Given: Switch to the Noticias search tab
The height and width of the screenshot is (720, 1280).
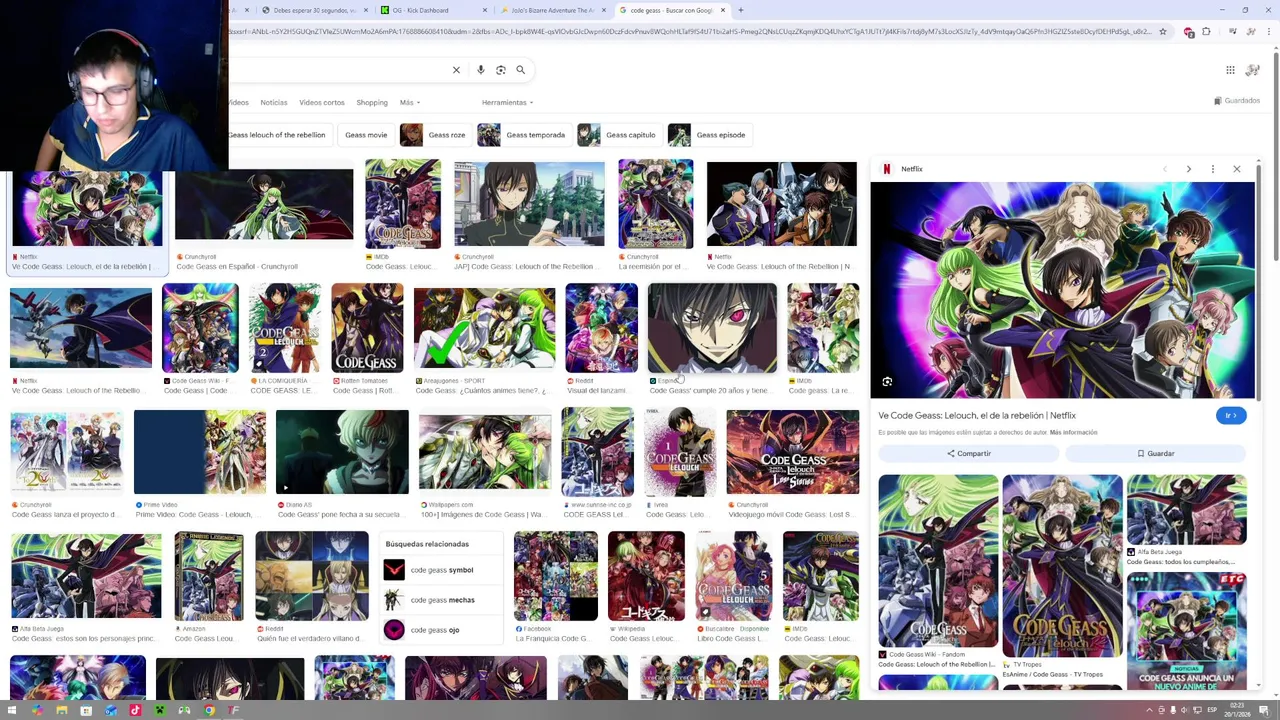Looking at the screenshot, I should click(x=273, y=102).
